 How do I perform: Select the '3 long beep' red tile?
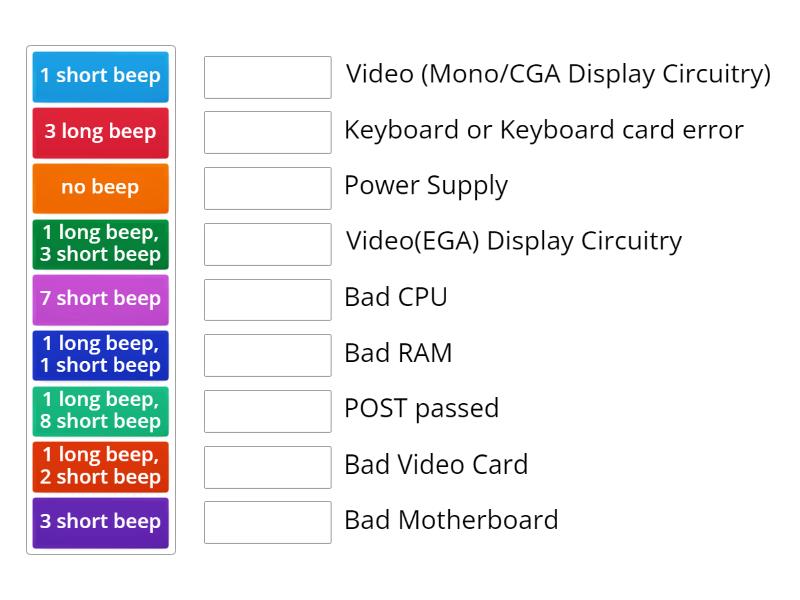99,132
